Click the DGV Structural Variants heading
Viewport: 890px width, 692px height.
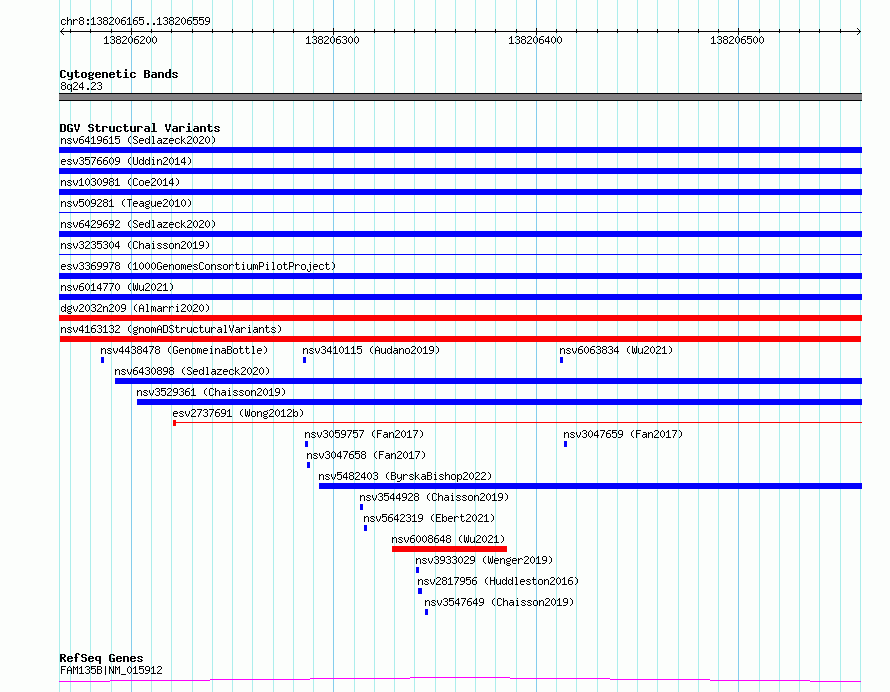pos(140,128)
